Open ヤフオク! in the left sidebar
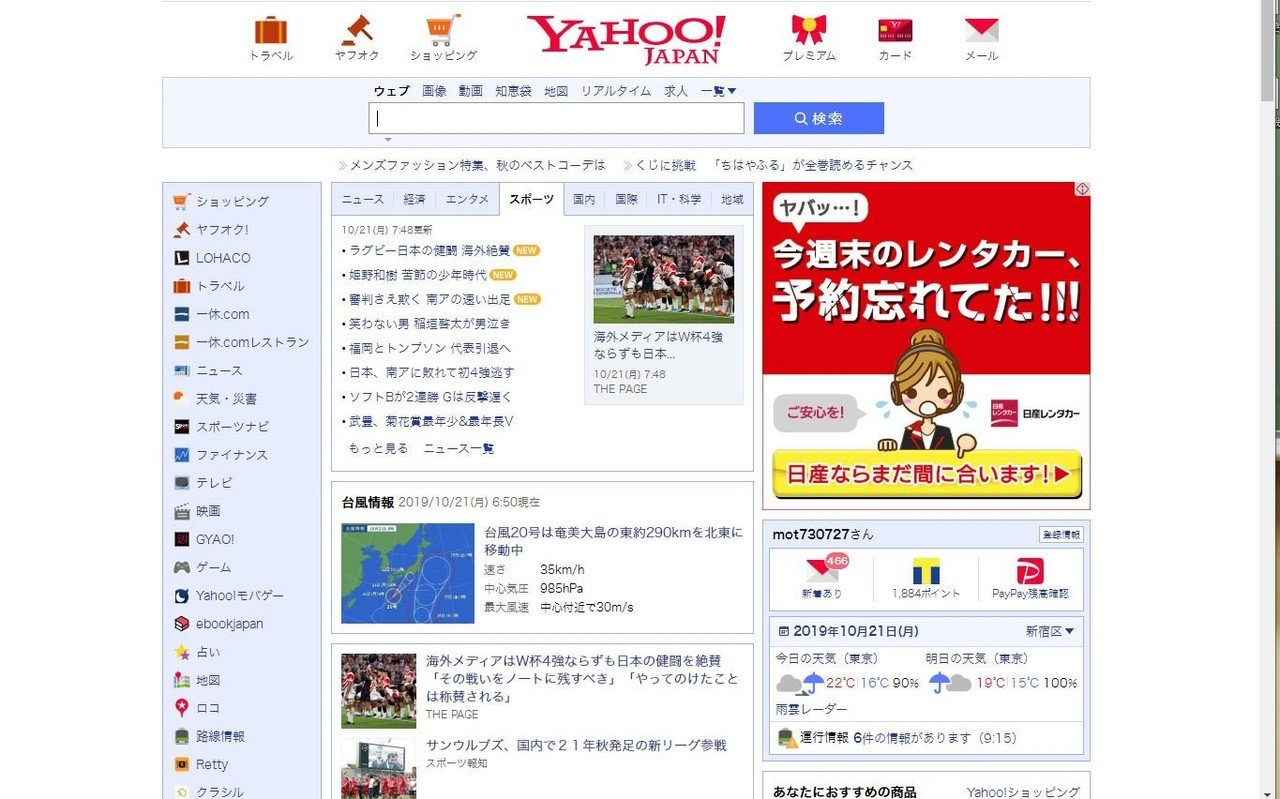The height and width of the screenshot is (799, 1280). point(222,229)
